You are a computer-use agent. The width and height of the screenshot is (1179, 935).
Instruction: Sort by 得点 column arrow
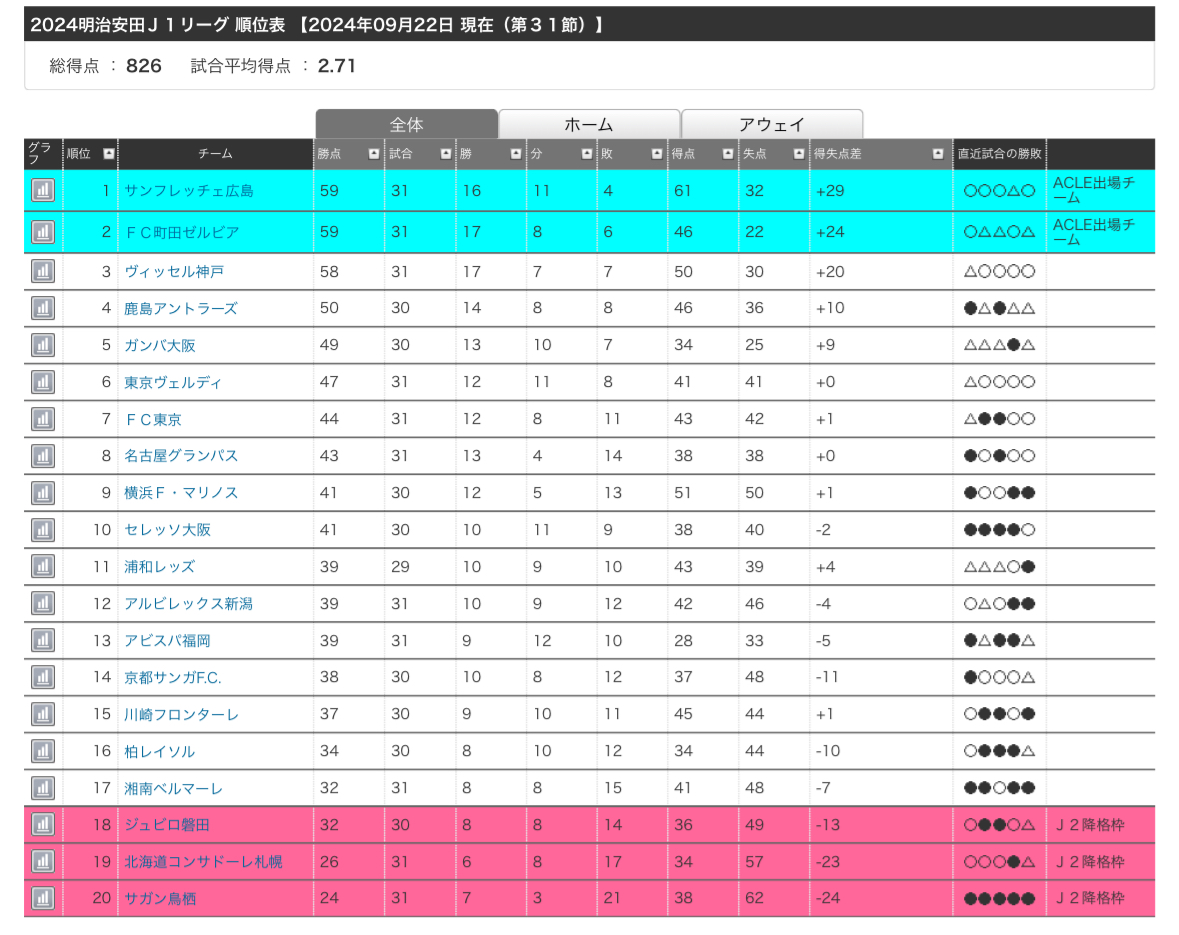pos(727,154)
